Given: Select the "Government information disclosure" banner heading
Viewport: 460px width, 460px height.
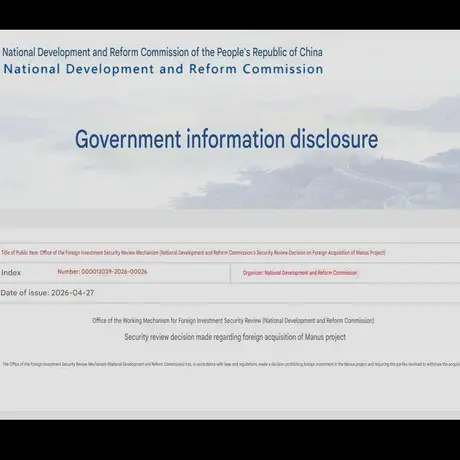Looking at the screenshot, I should (226, 139).
